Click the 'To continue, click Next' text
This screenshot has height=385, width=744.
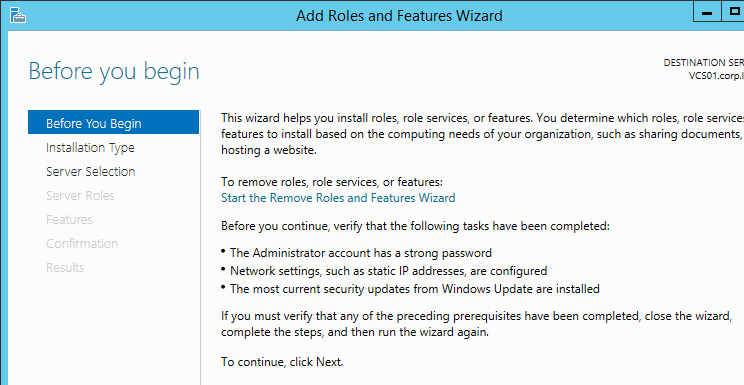click(x=282, y=362)
